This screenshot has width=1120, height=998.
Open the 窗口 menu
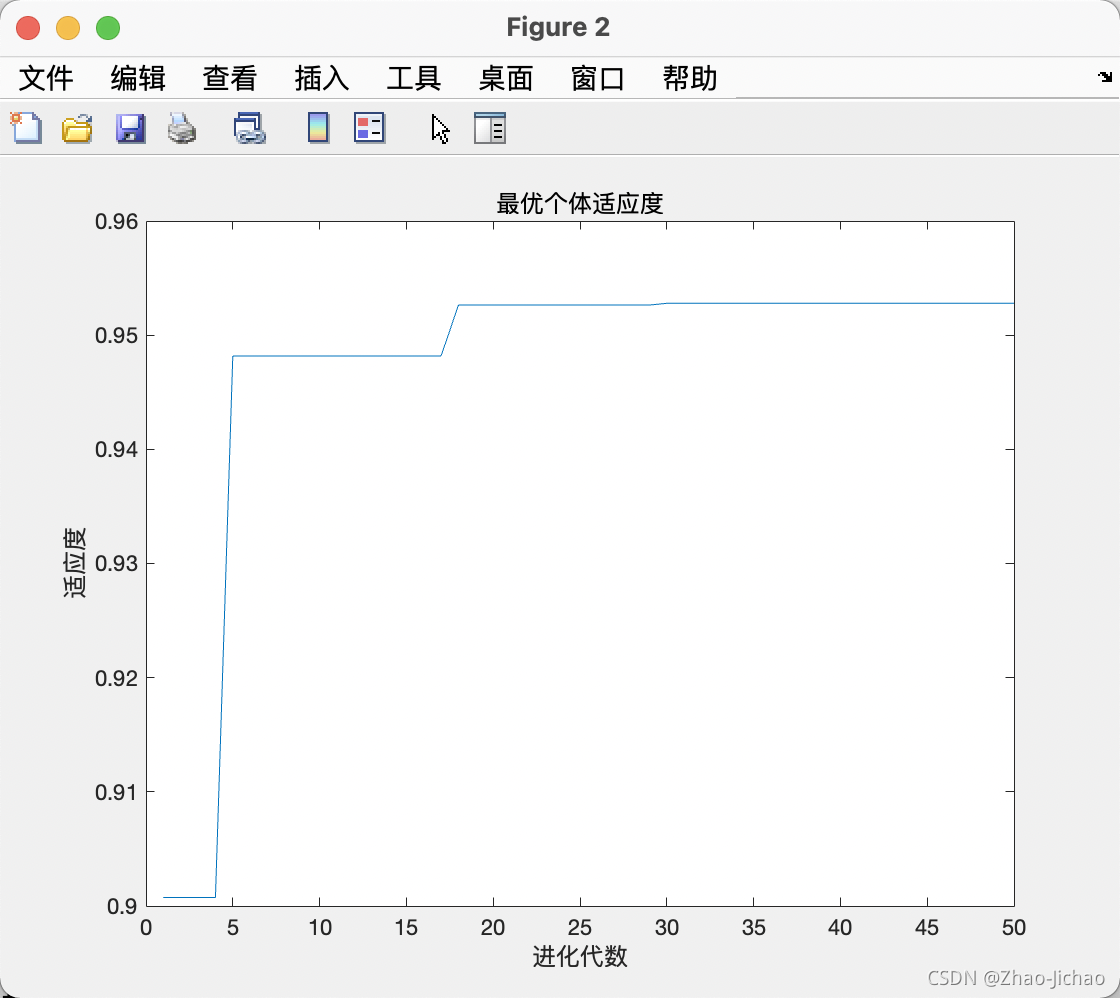(597, 78)
